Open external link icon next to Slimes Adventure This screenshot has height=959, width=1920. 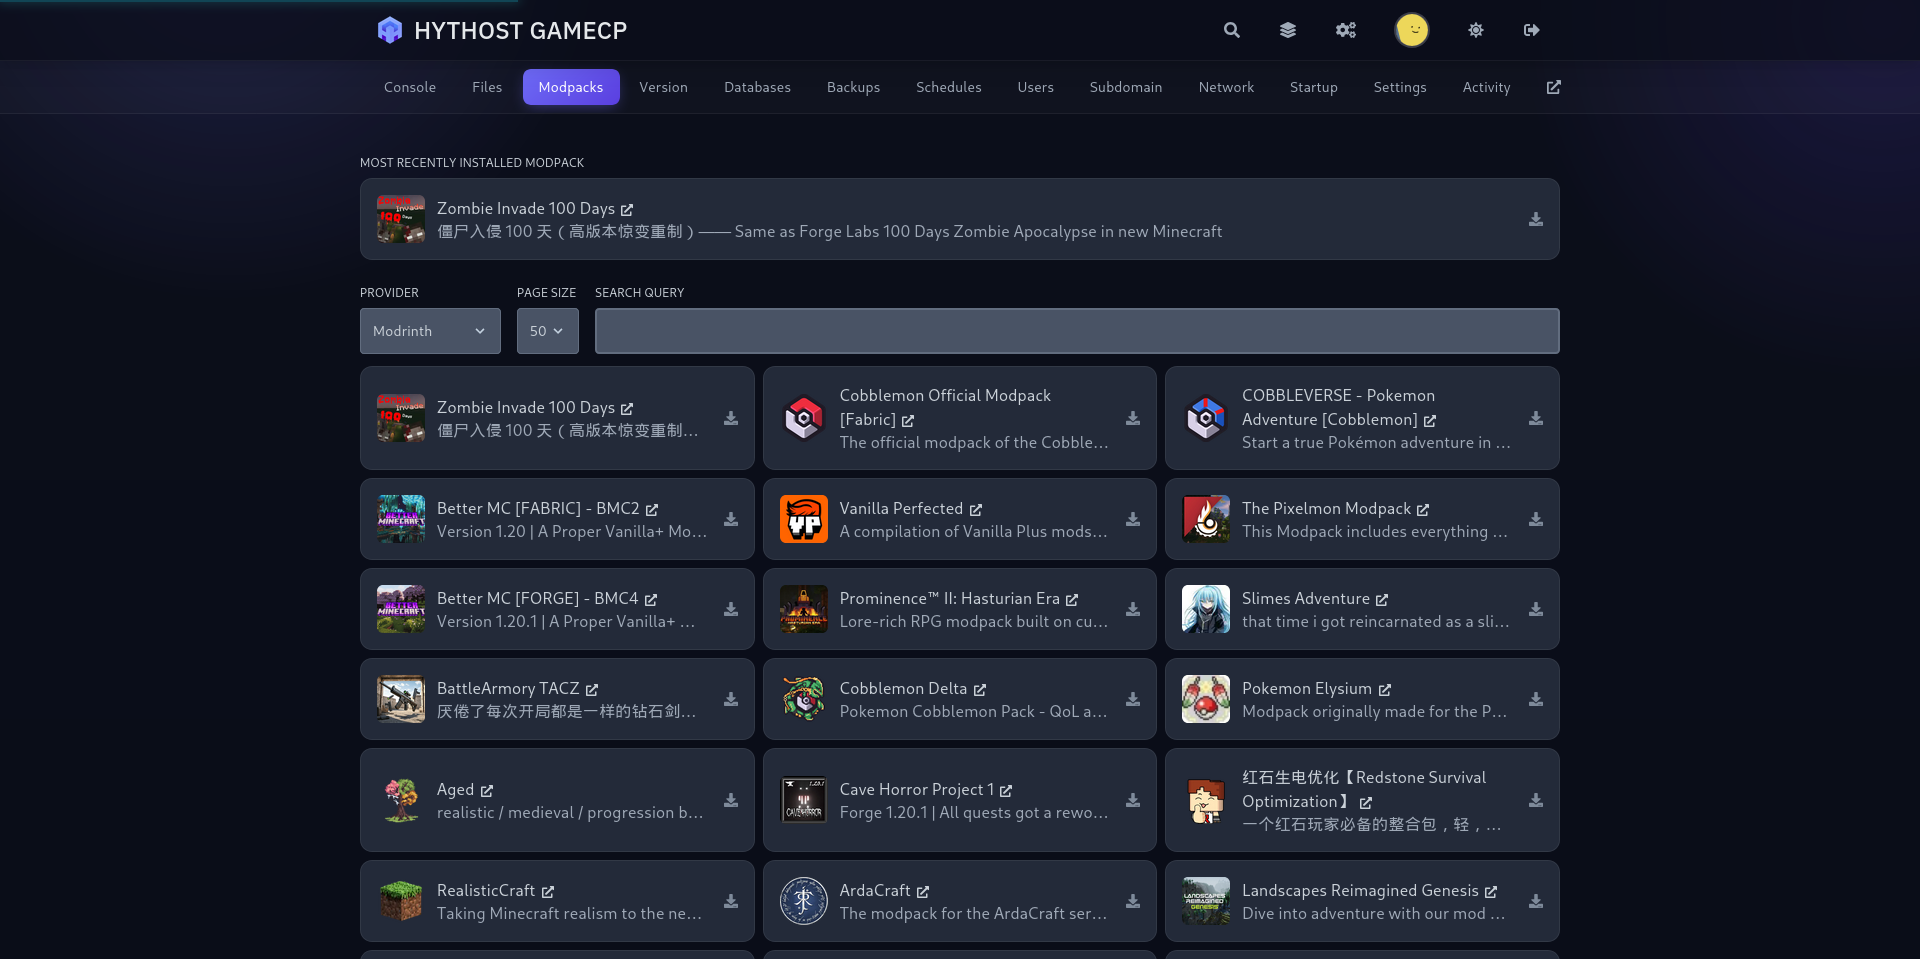point(1382,600)
